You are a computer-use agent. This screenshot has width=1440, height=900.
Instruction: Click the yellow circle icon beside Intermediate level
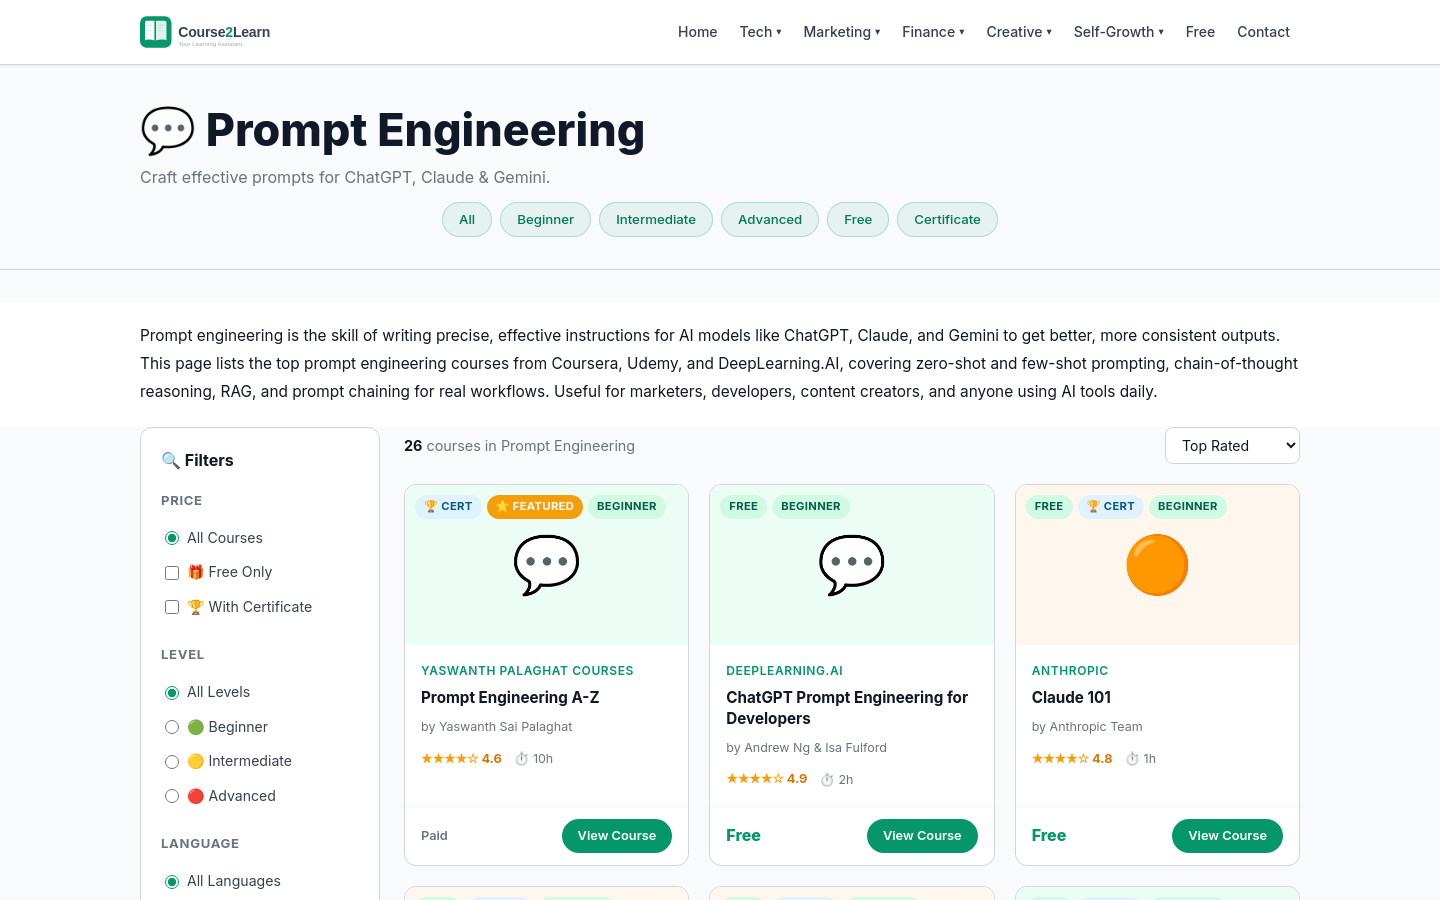pyautogui.click(x=196, y=761)
